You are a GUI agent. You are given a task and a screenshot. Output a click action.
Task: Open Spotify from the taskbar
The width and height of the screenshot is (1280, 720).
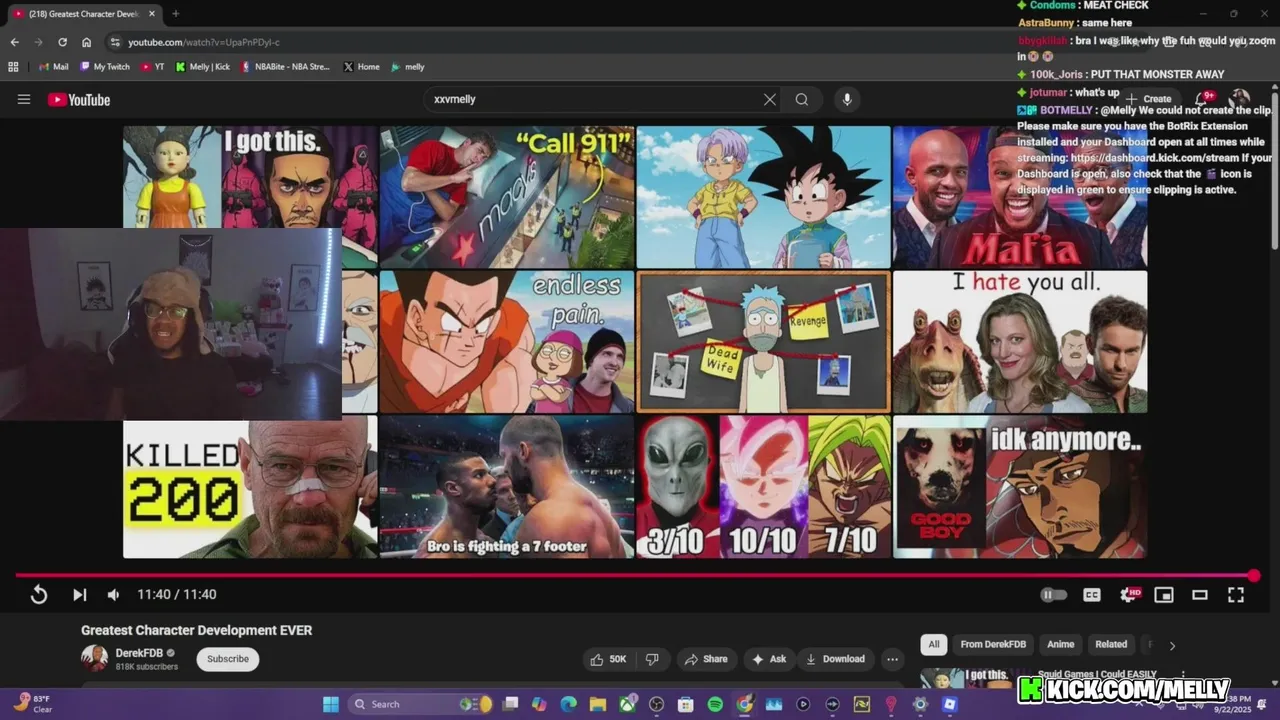coord(715,704)
